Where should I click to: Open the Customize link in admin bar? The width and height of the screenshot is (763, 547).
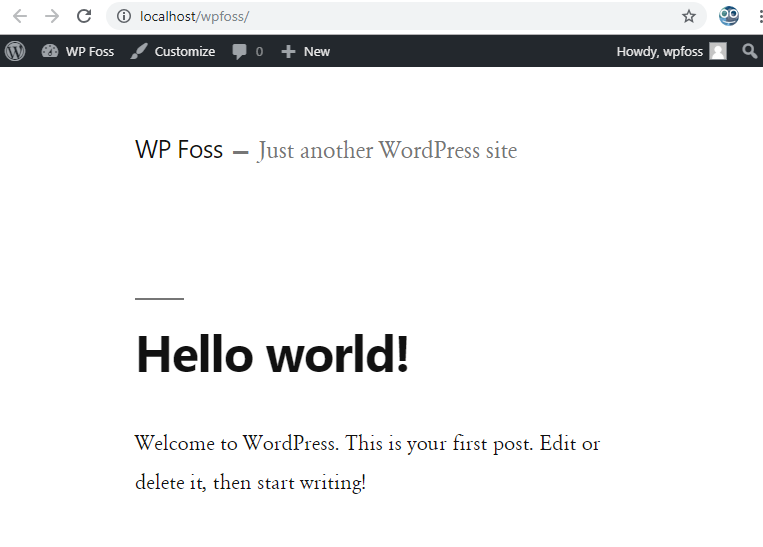(184, 51)
